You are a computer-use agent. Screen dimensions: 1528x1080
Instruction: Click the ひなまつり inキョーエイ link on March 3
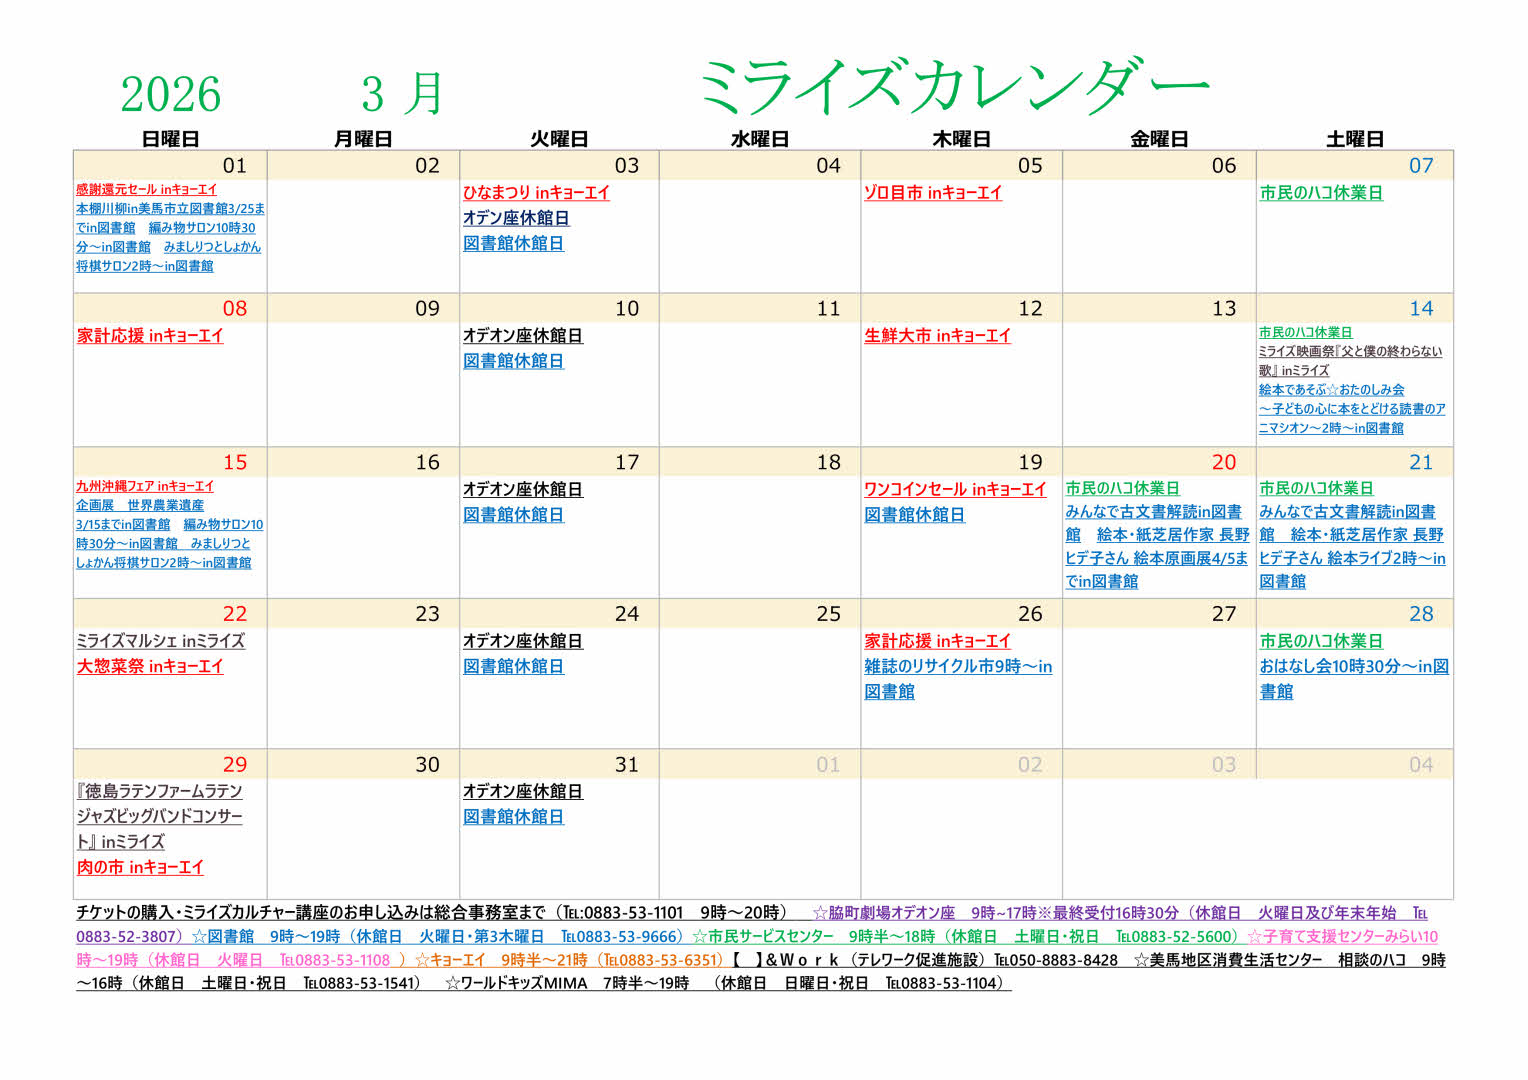tap(535, 193)
